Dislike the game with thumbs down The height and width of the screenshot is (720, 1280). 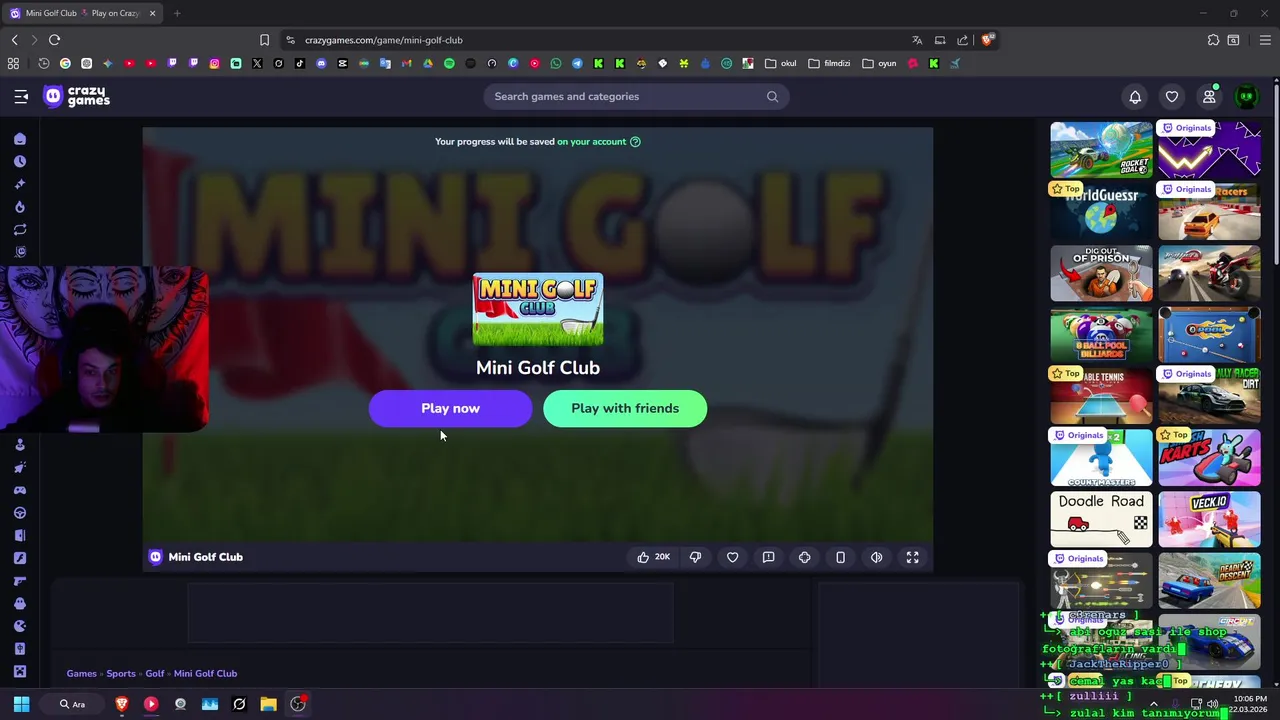[x=695, y=557]
